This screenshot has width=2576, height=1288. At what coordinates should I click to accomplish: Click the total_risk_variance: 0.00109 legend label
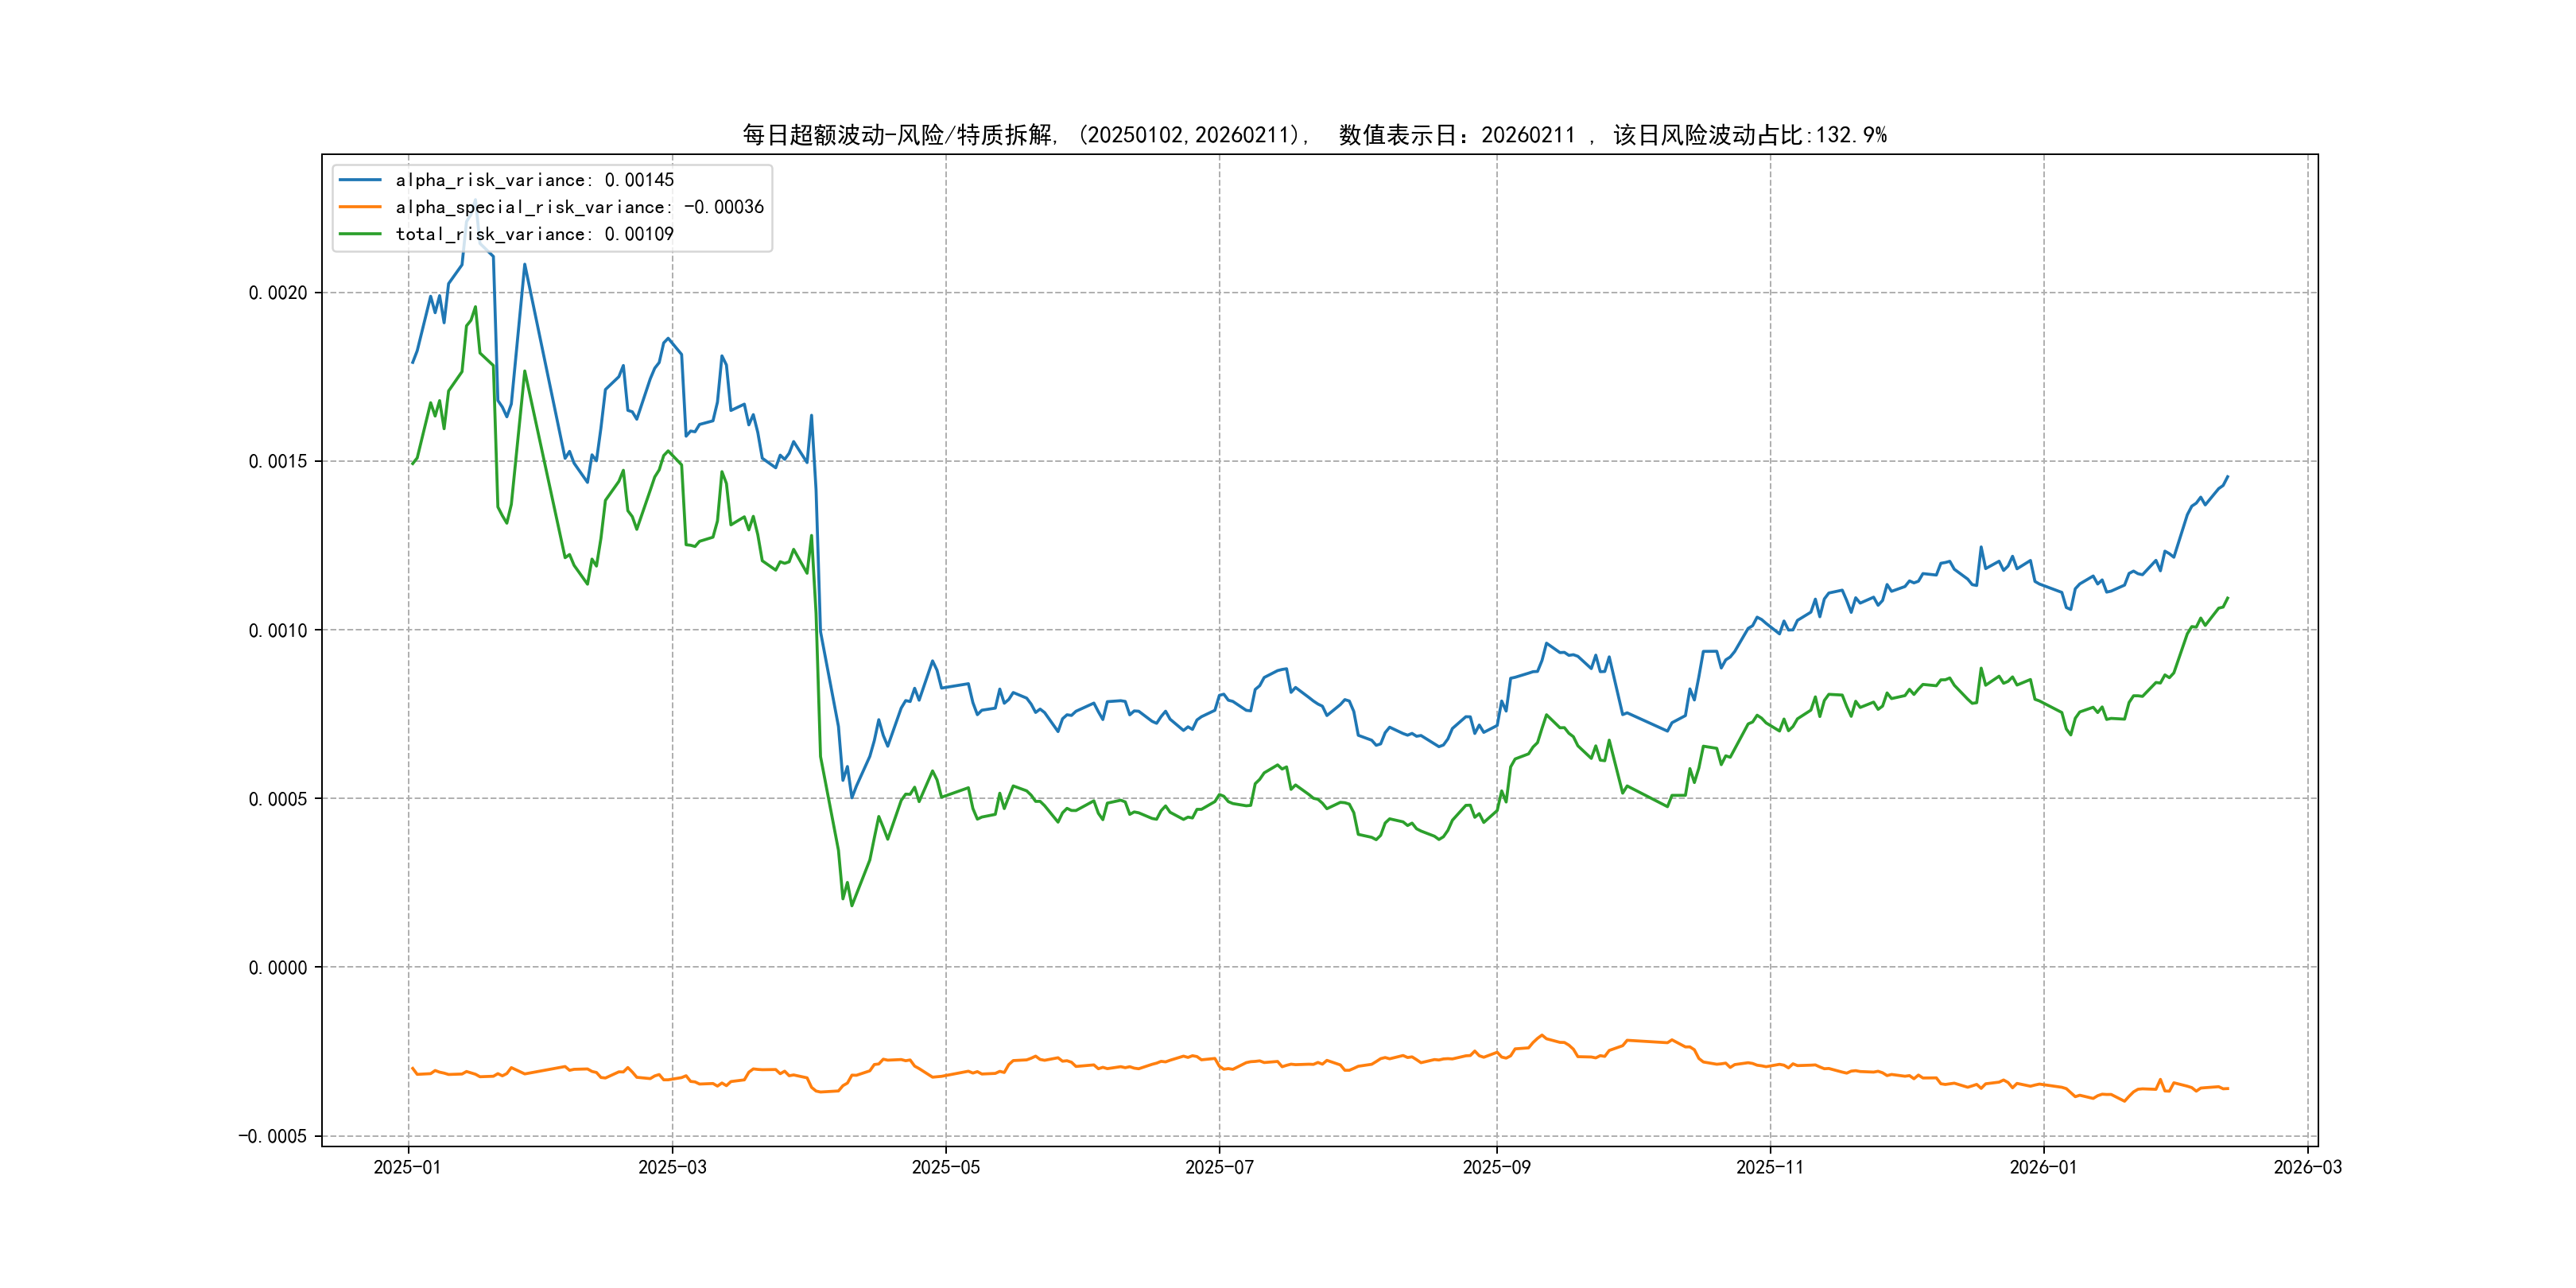point(534,234)
